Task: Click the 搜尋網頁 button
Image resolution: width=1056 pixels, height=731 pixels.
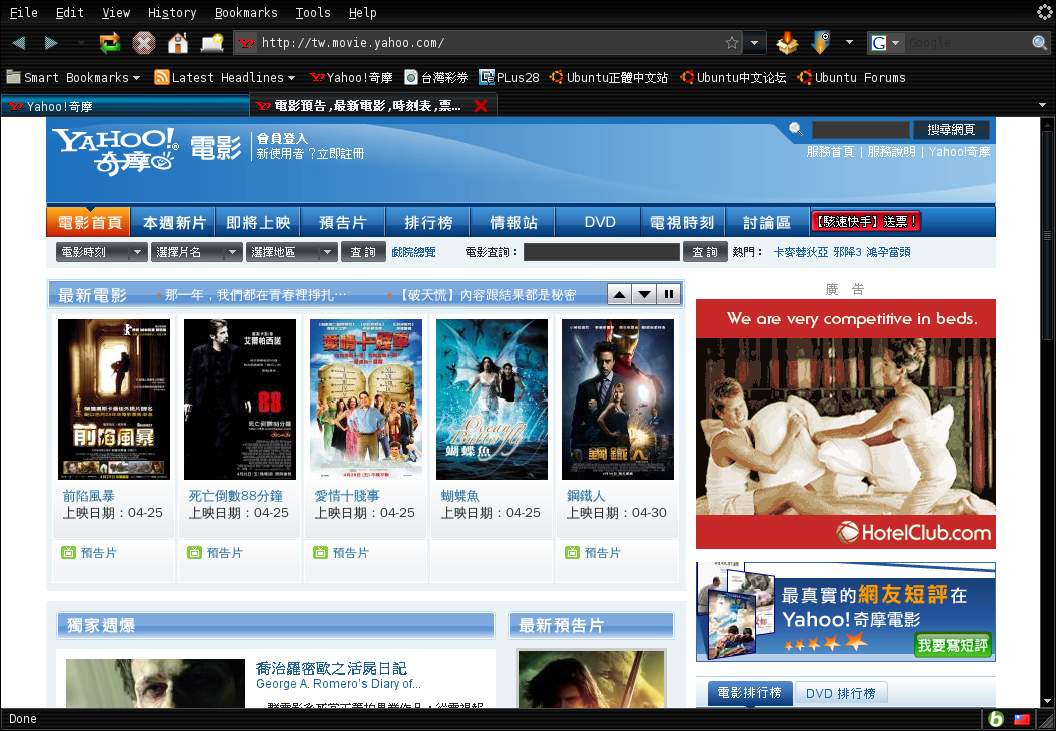Action: click(951, 129)
